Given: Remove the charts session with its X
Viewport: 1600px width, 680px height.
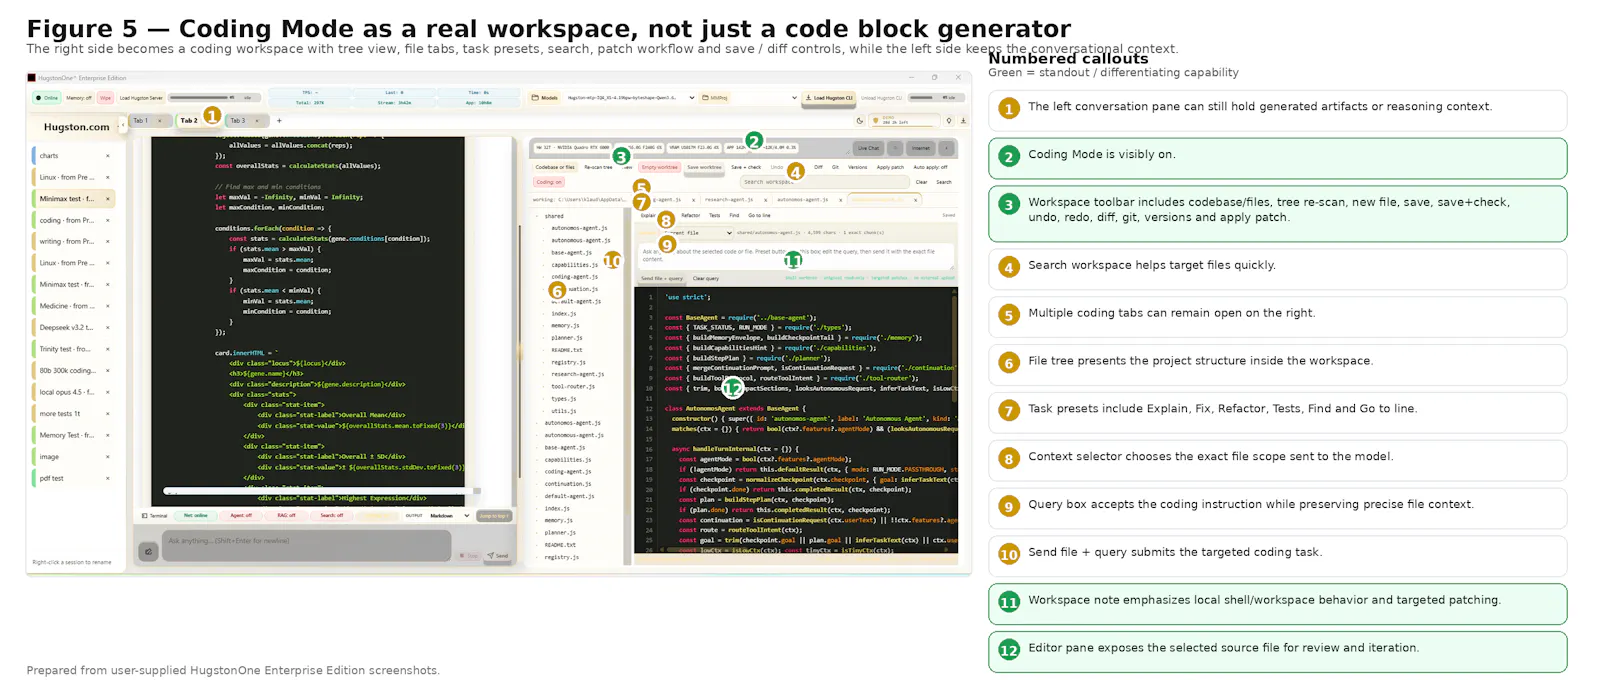Looking at the screenshot, I should pos(108,156).
